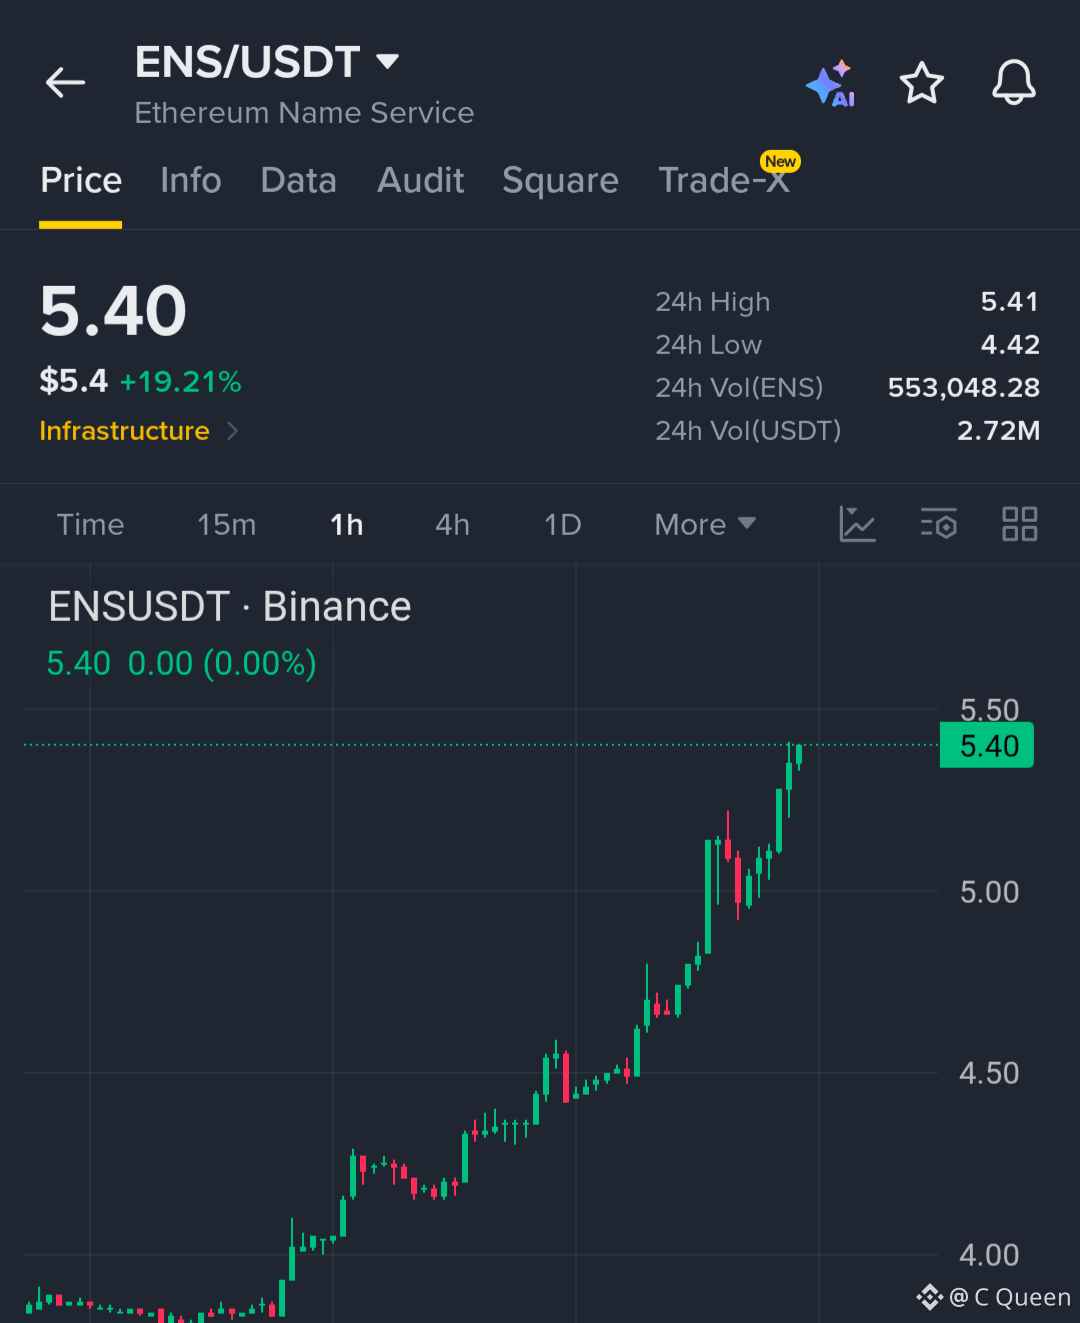Select the 4h interval
1080x1323 pixels.
coord(453,525)
